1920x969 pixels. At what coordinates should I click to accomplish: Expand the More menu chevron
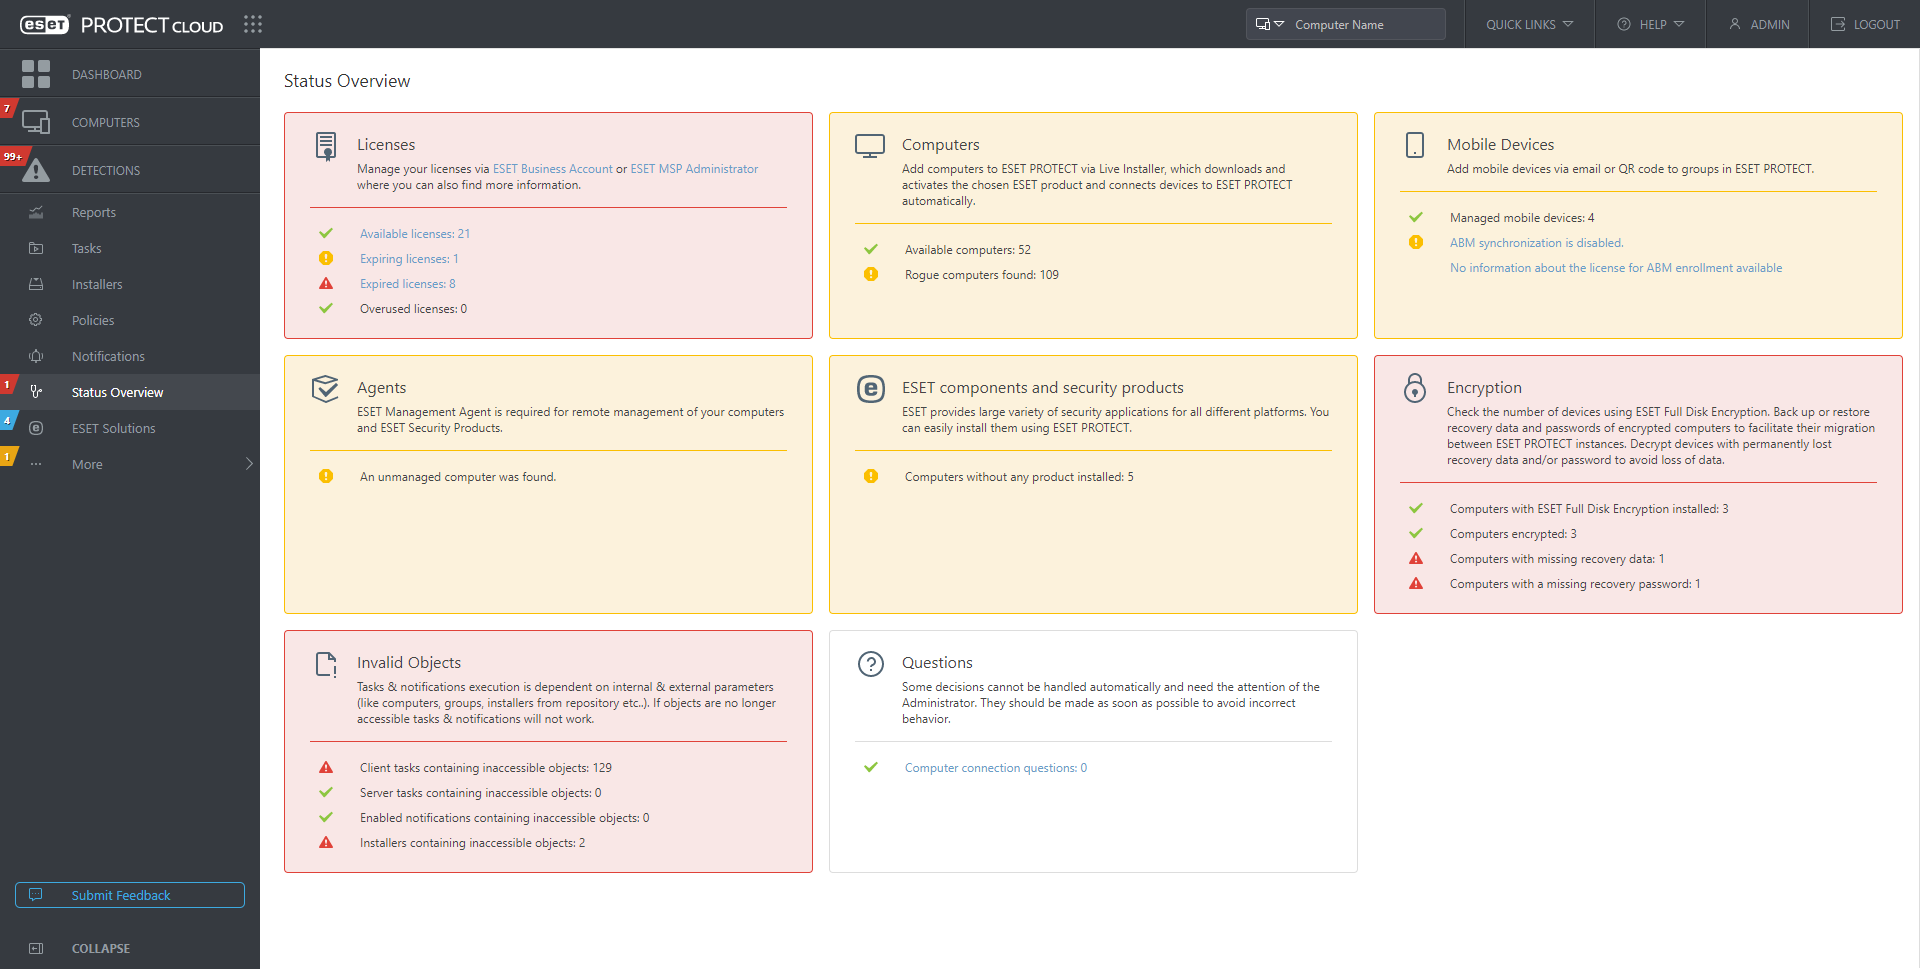tap(249, 464)
